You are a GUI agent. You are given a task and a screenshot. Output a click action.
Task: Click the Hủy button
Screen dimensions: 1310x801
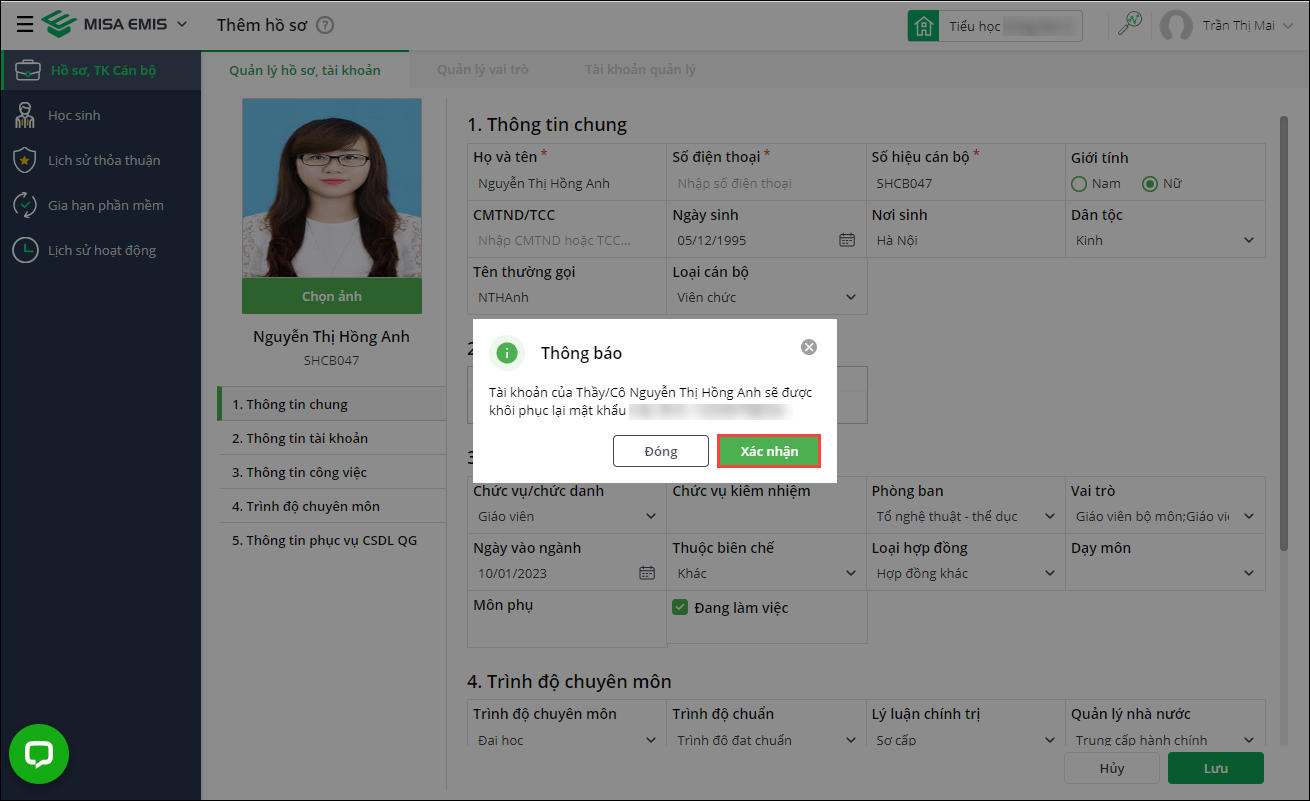pos(1112,768)
